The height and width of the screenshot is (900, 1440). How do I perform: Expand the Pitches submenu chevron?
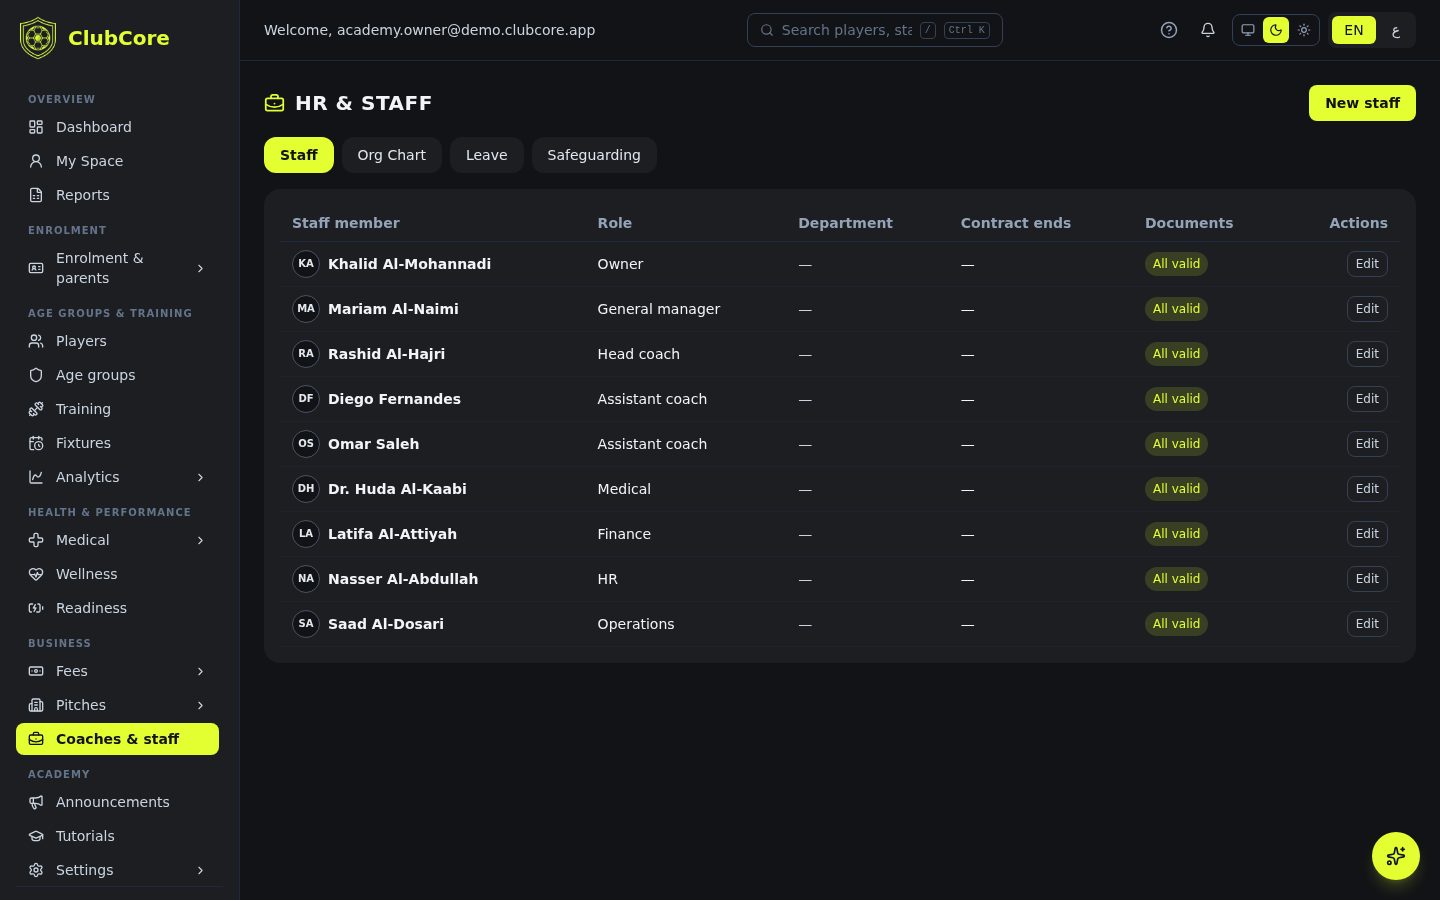tap(200, 705)
